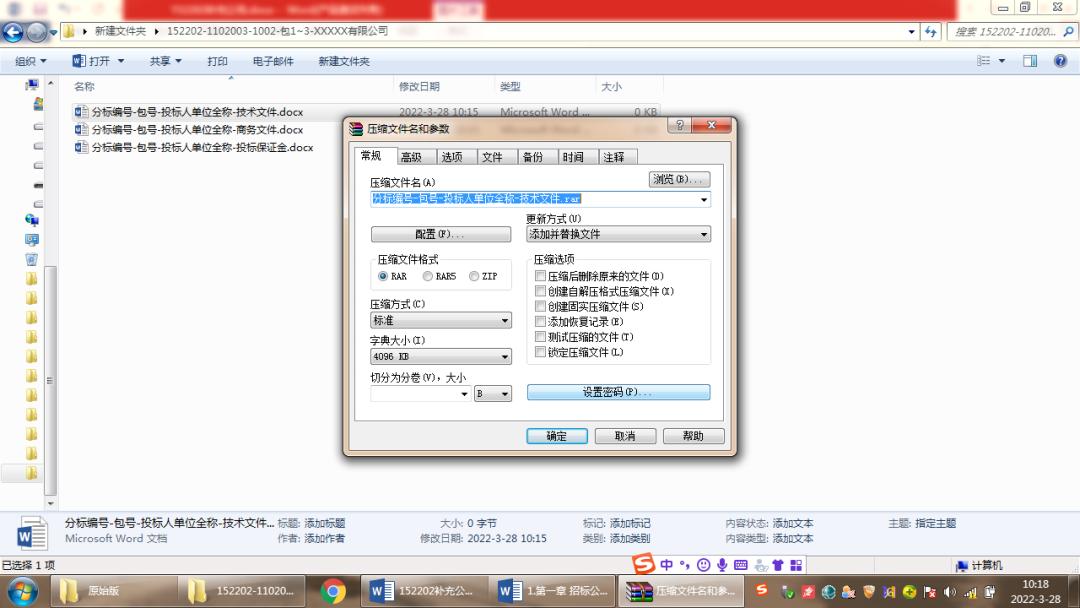Click the volume speaker icon in system tray
1080x608 pixels.
950,591
